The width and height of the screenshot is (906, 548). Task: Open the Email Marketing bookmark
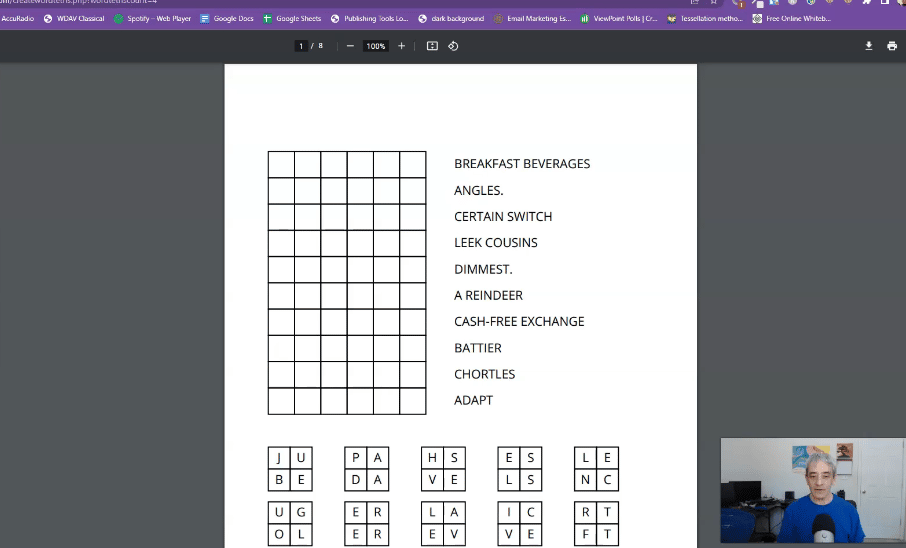[533, 18]
